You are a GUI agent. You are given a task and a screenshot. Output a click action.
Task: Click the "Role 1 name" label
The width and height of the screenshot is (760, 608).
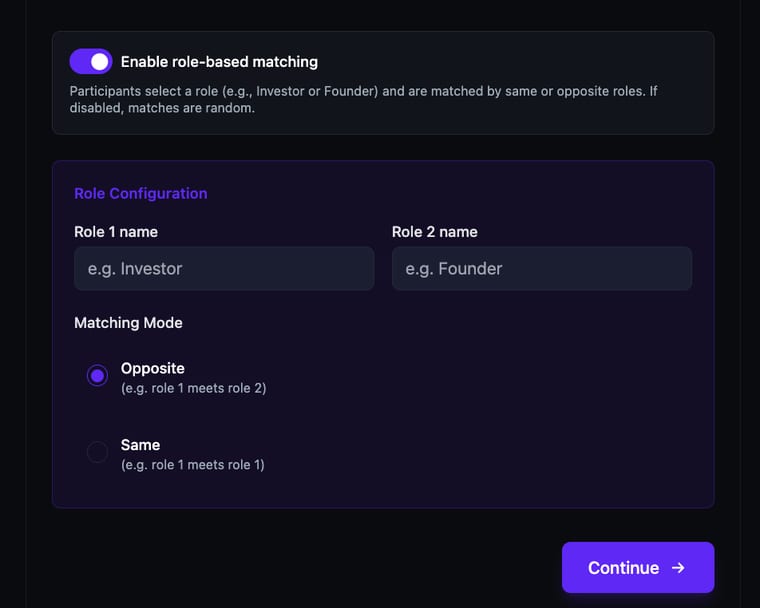(116, 232)
